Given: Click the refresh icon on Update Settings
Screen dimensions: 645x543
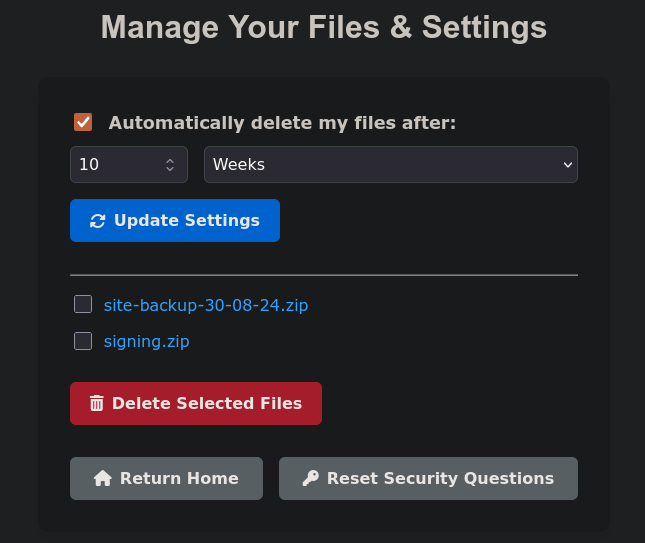Looking at the screenshot, I should tap(97, 221).
